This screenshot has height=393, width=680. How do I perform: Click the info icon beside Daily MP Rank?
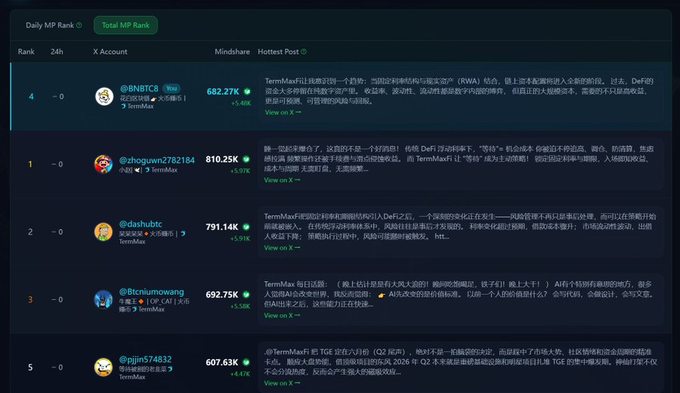(x=79, y=25)
